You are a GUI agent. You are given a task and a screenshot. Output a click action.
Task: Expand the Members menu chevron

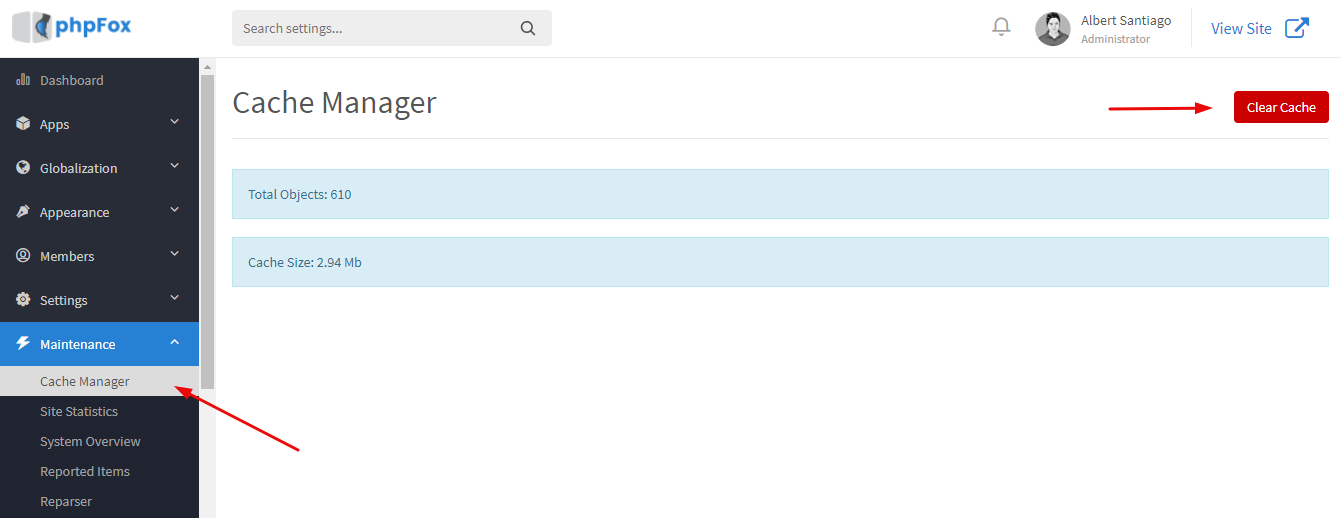point(175,255)
